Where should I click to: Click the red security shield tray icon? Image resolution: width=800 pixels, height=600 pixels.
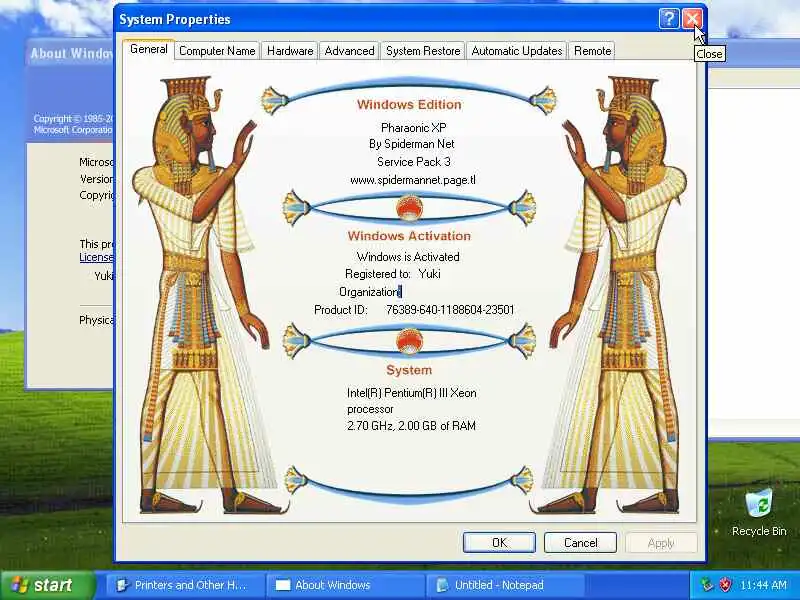click(725, 585)
